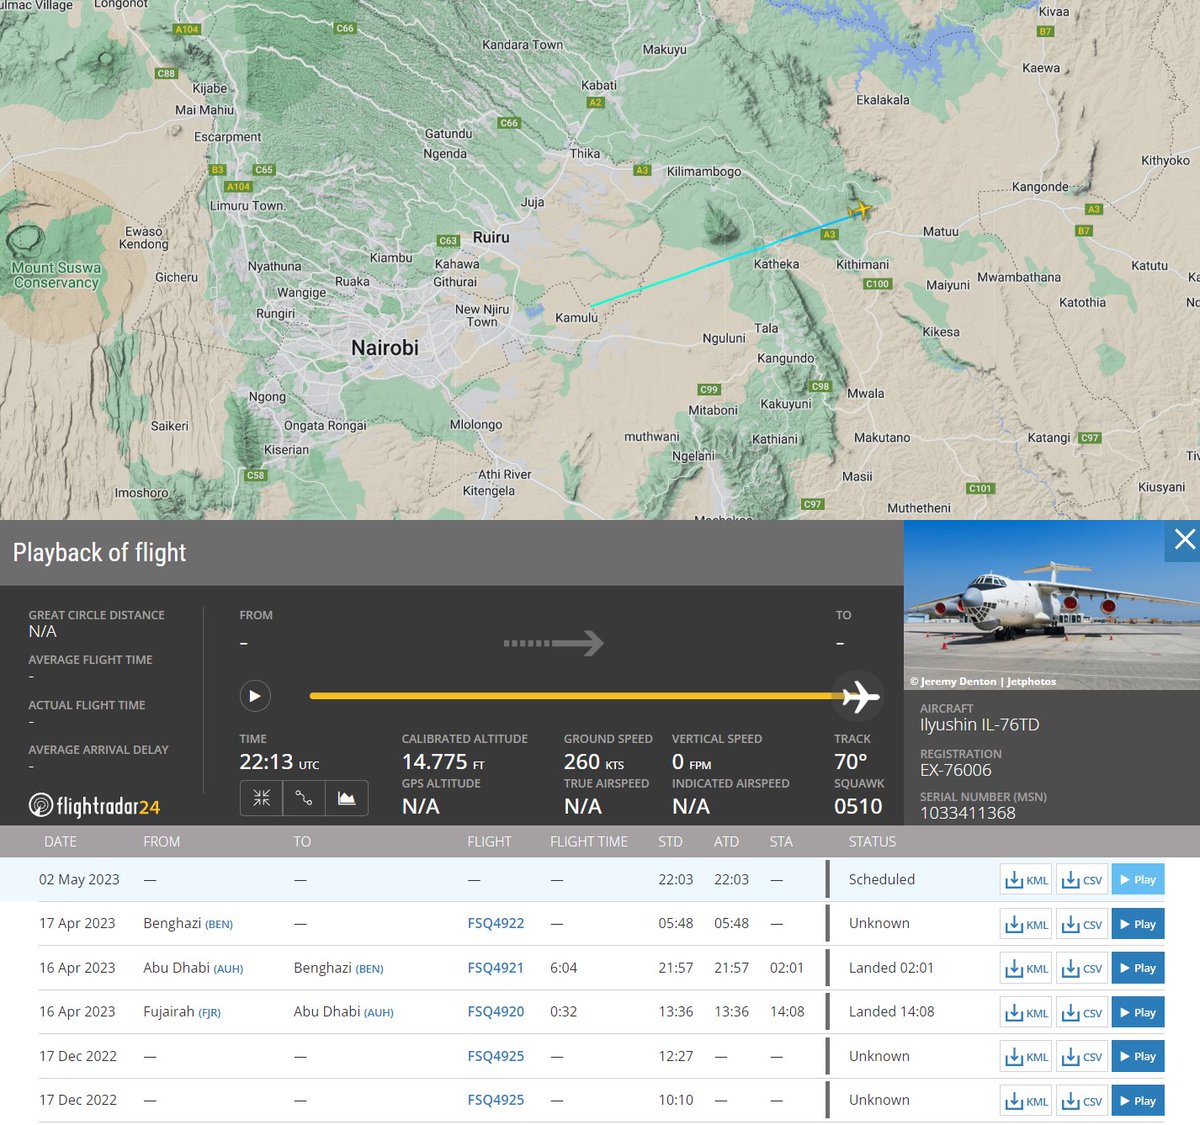1200x1125 pixels.
Task: Click the squawk value 0510
Action: click(x=858, y=806)
